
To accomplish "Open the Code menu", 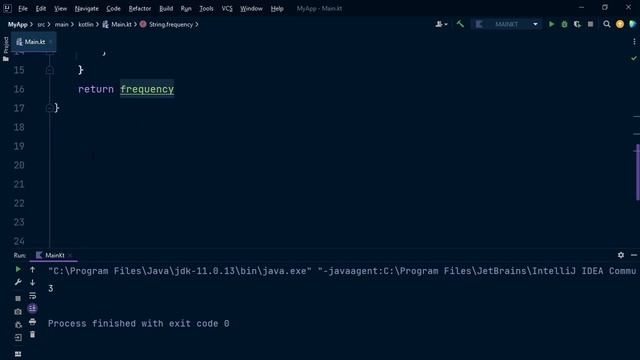I will pos(113,8).
